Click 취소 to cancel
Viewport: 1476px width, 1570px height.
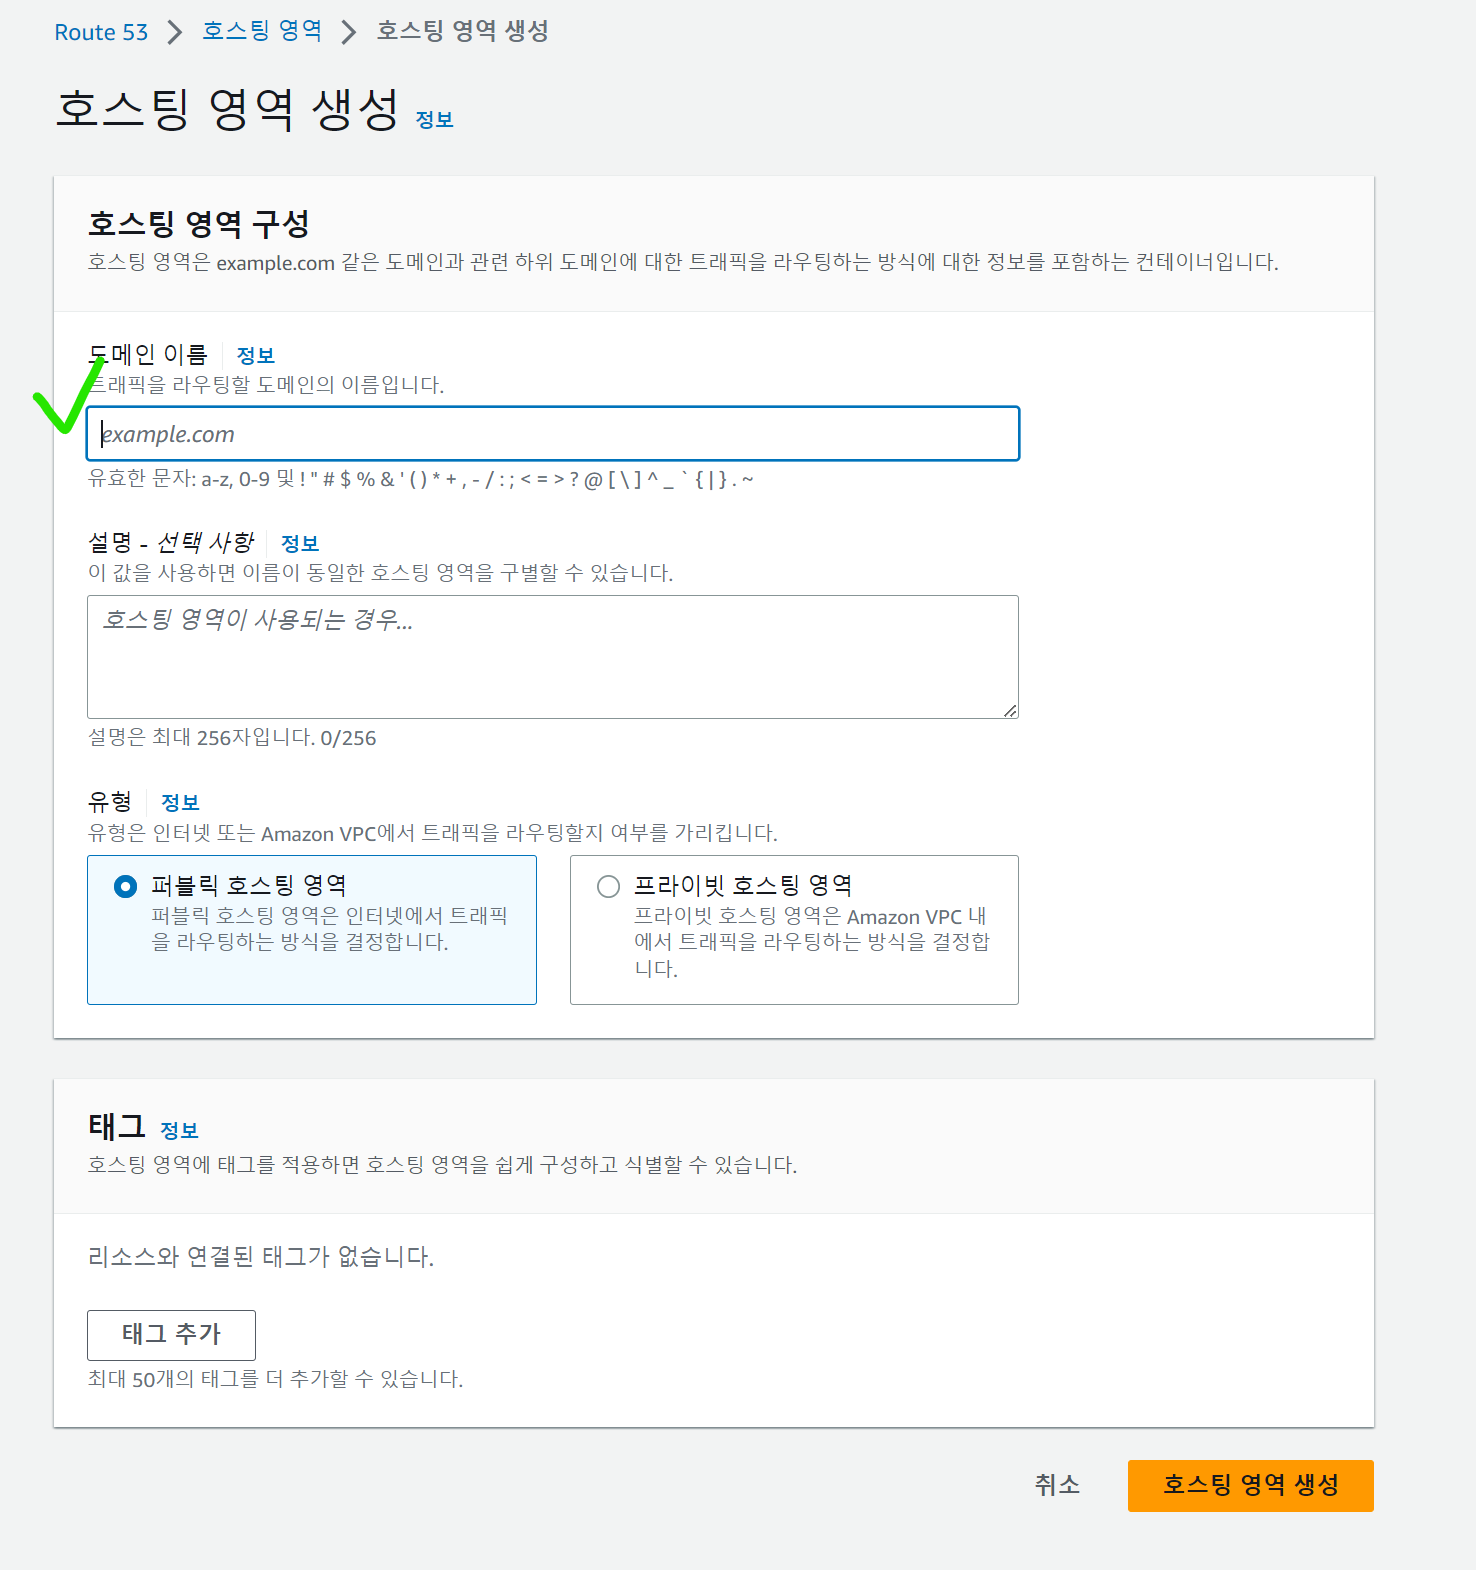(1057, 1485)
